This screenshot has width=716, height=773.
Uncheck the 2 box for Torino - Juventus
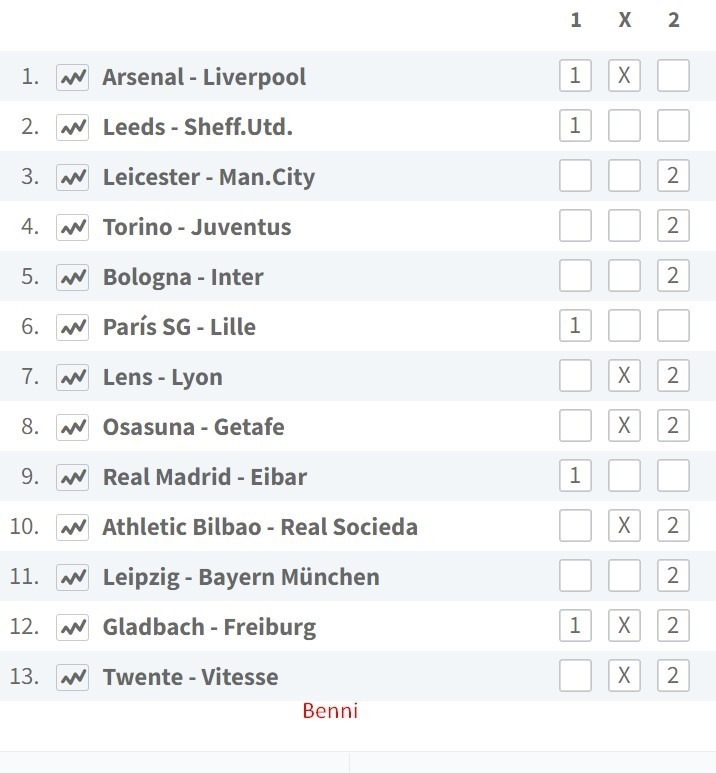pyautogui.click(x=673, y=226)
